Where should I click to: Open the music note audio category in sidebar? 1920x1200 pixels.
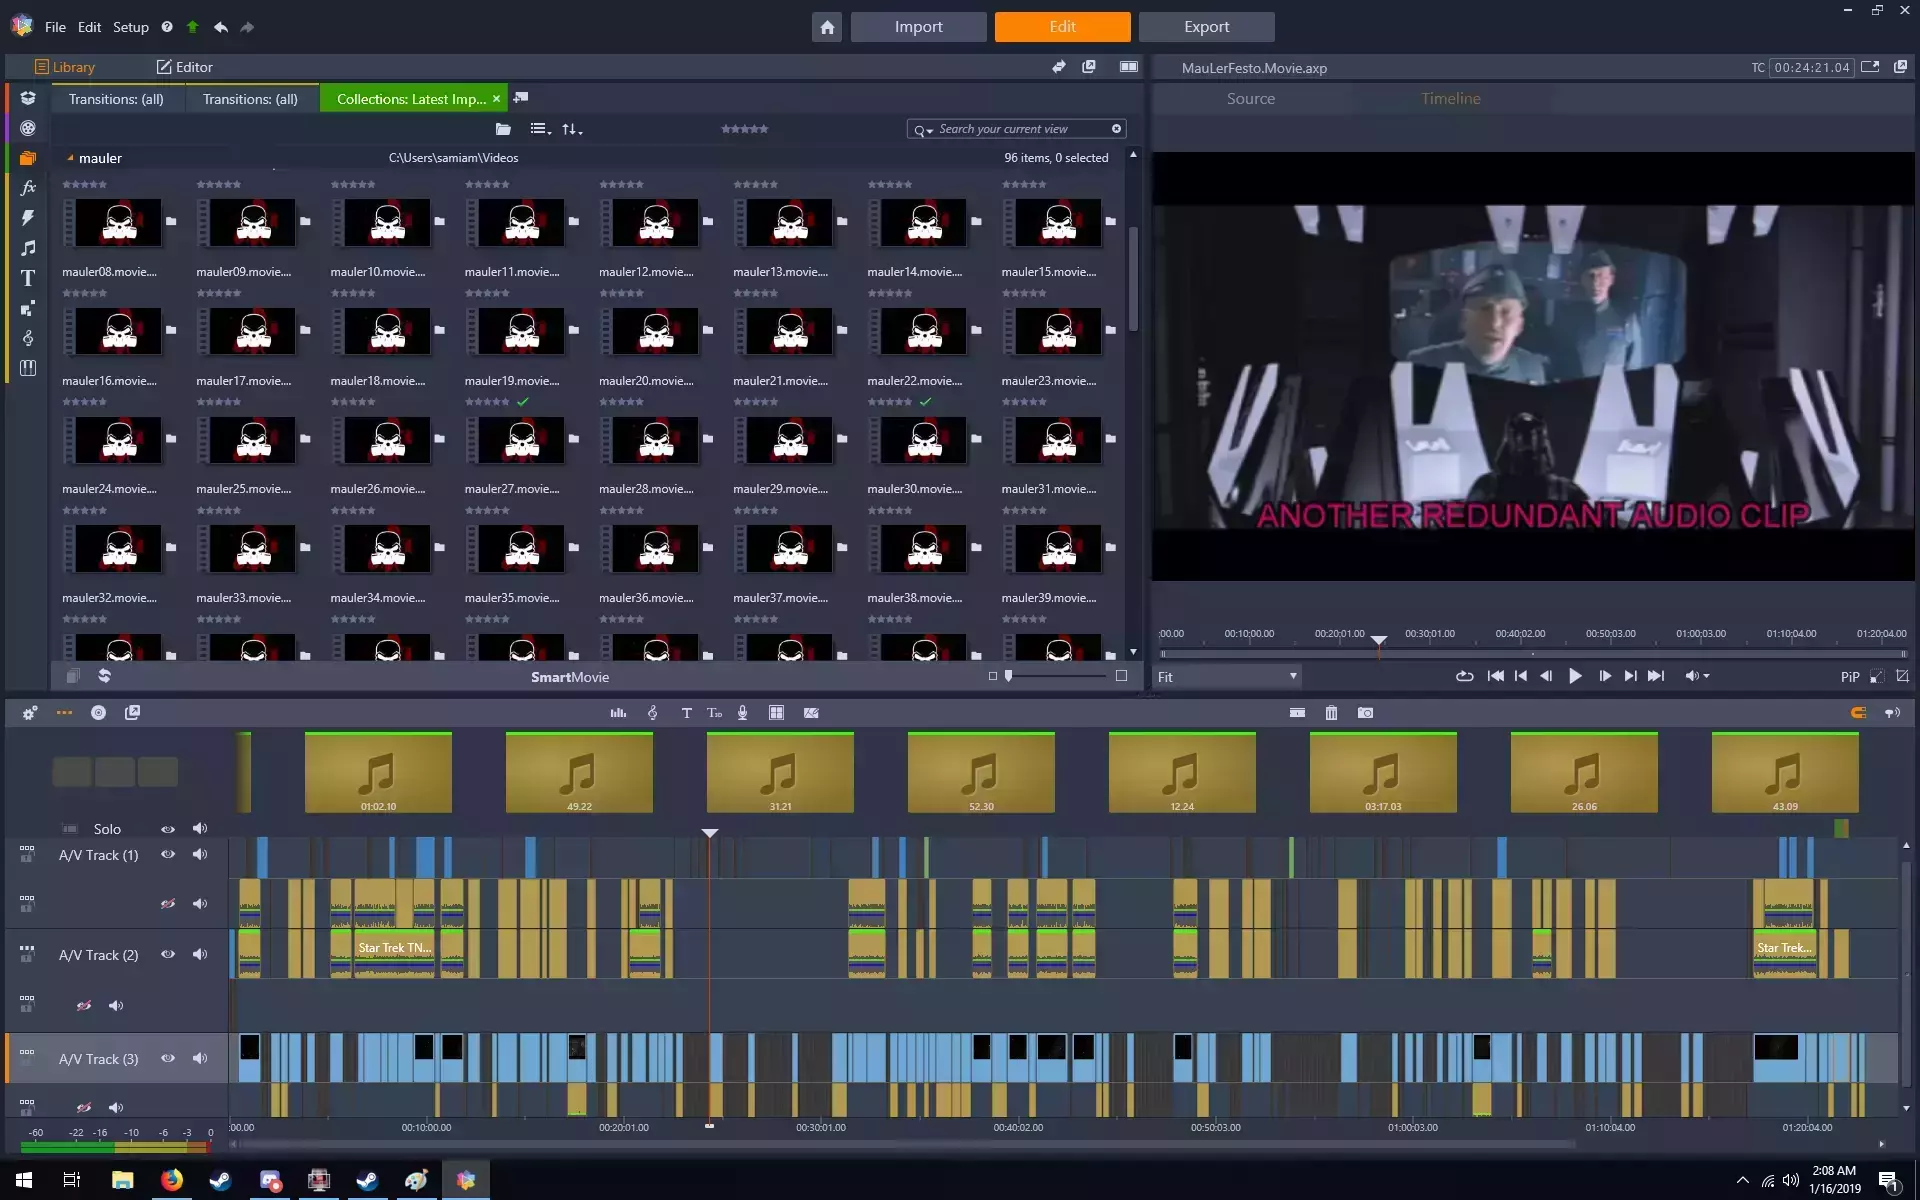click(28, 247)
